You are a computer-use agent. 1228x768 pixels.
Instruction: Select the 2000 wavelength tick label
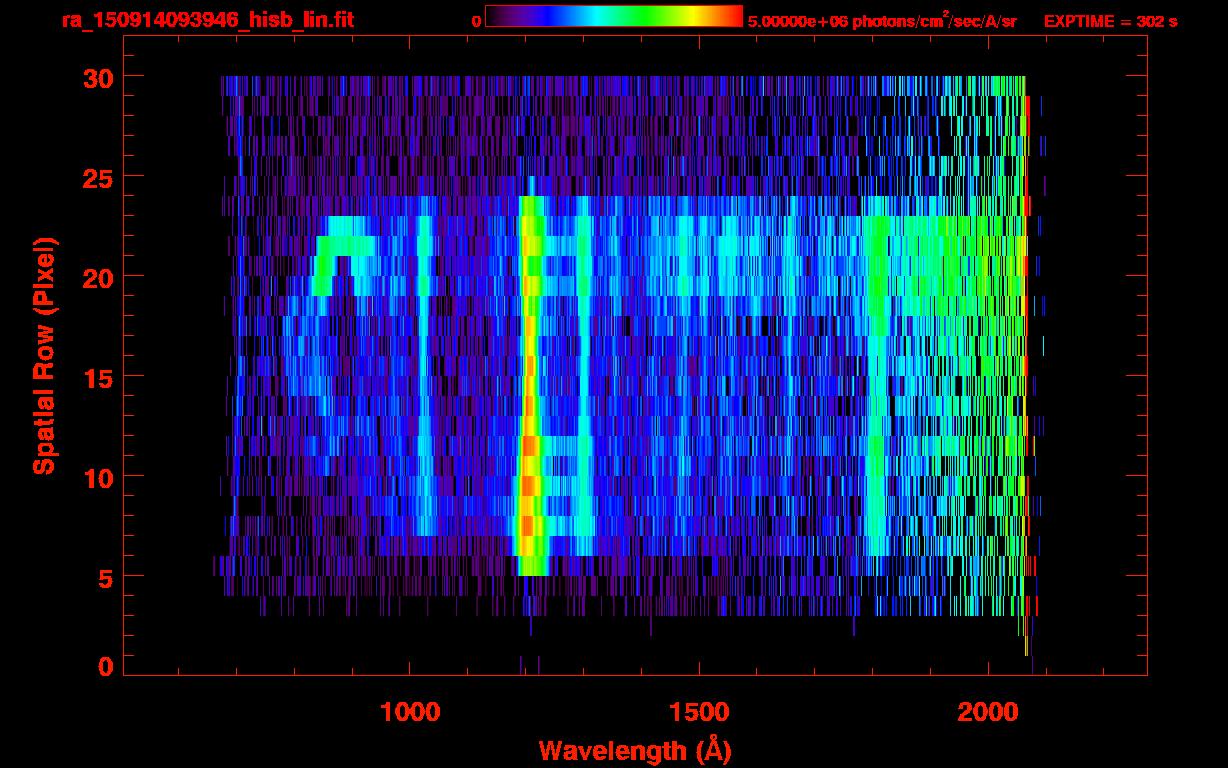coord(987,712)
